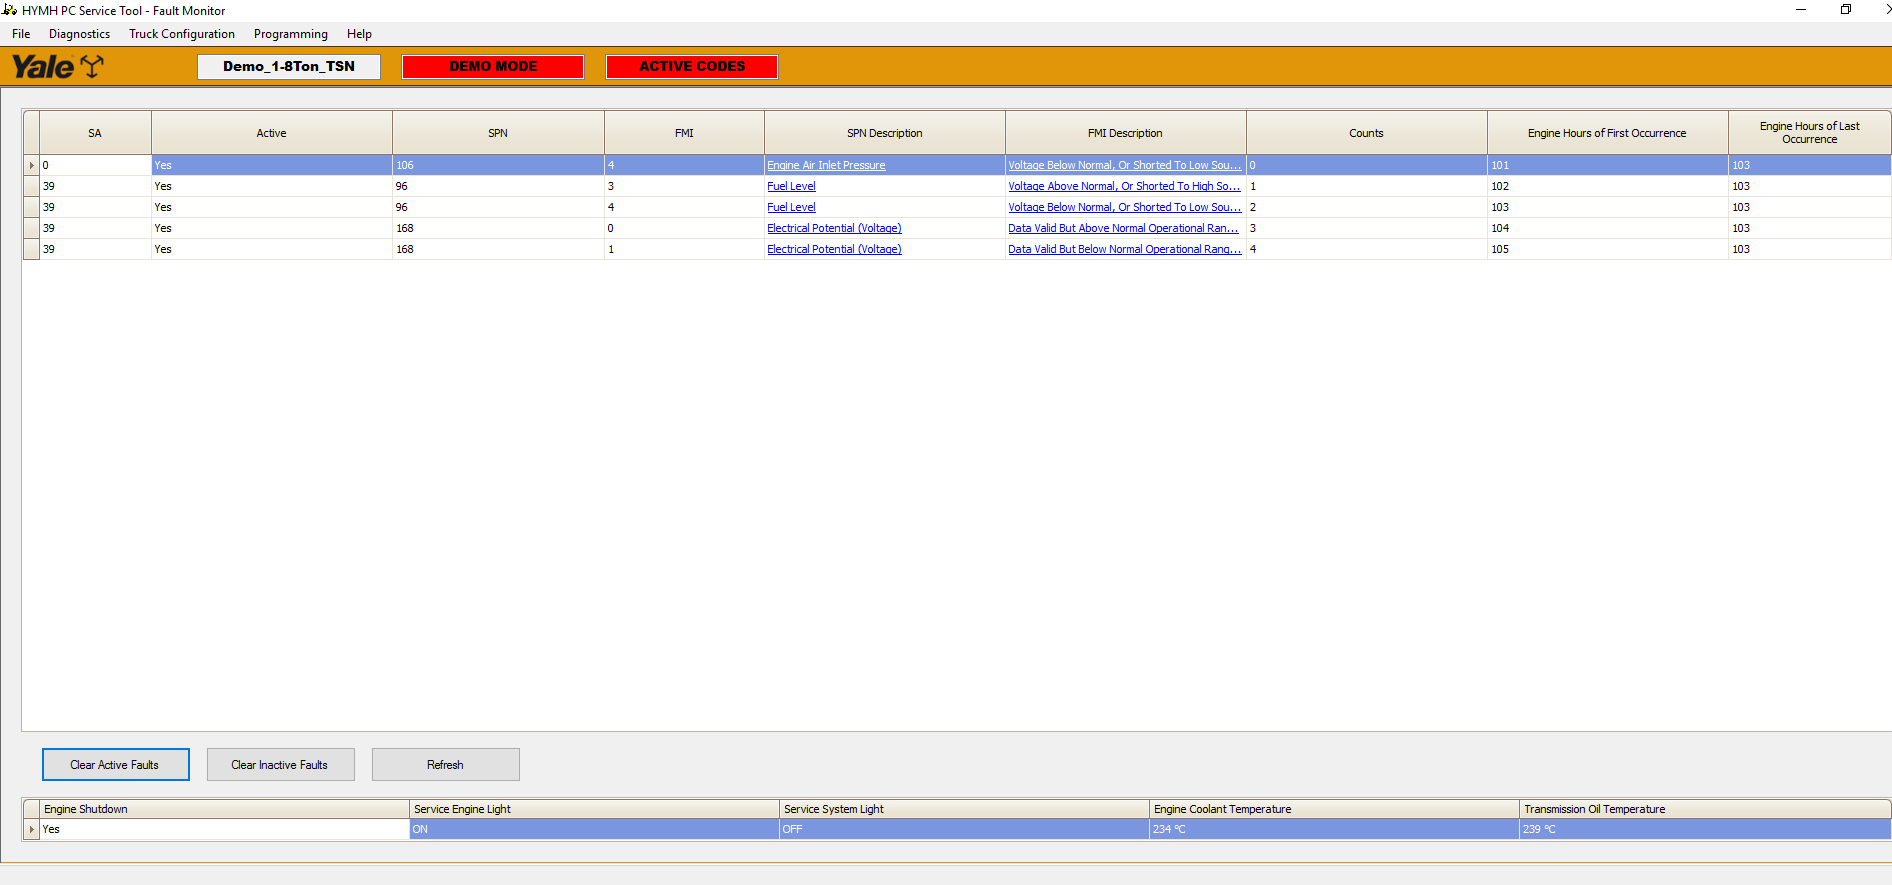Click the HYMH app icon in title bar
Viewport: 1892px width, 885px height.
pos(10,10)
